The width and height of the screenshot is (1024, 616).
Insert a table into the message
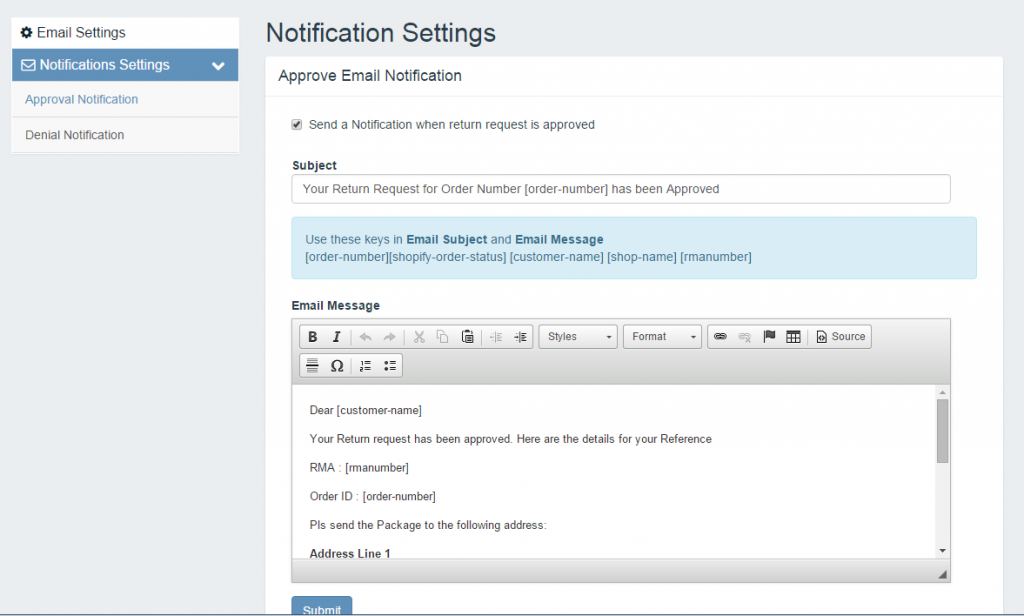click(x=793, y=337)
